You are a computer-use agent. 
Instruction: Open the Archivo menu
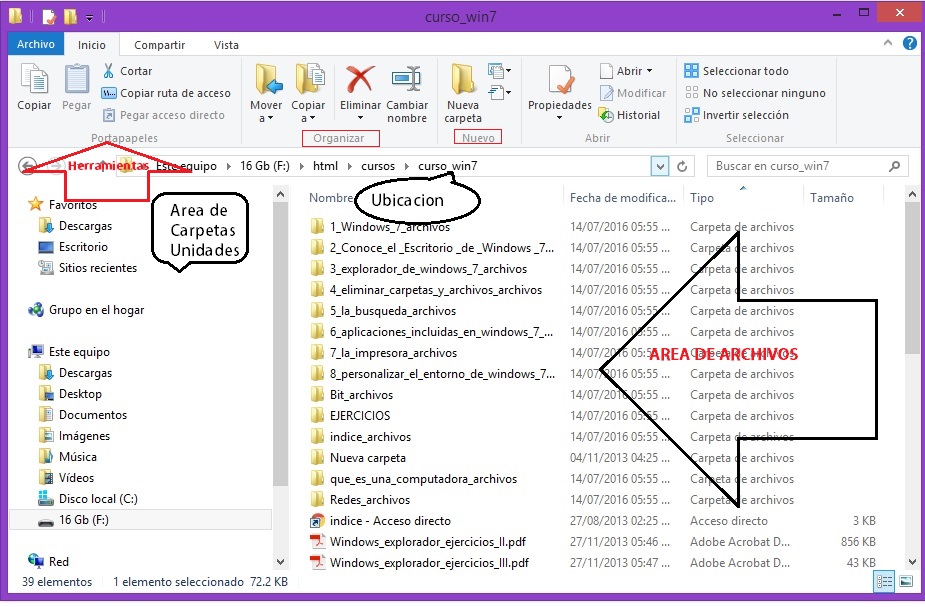[36, 45]
